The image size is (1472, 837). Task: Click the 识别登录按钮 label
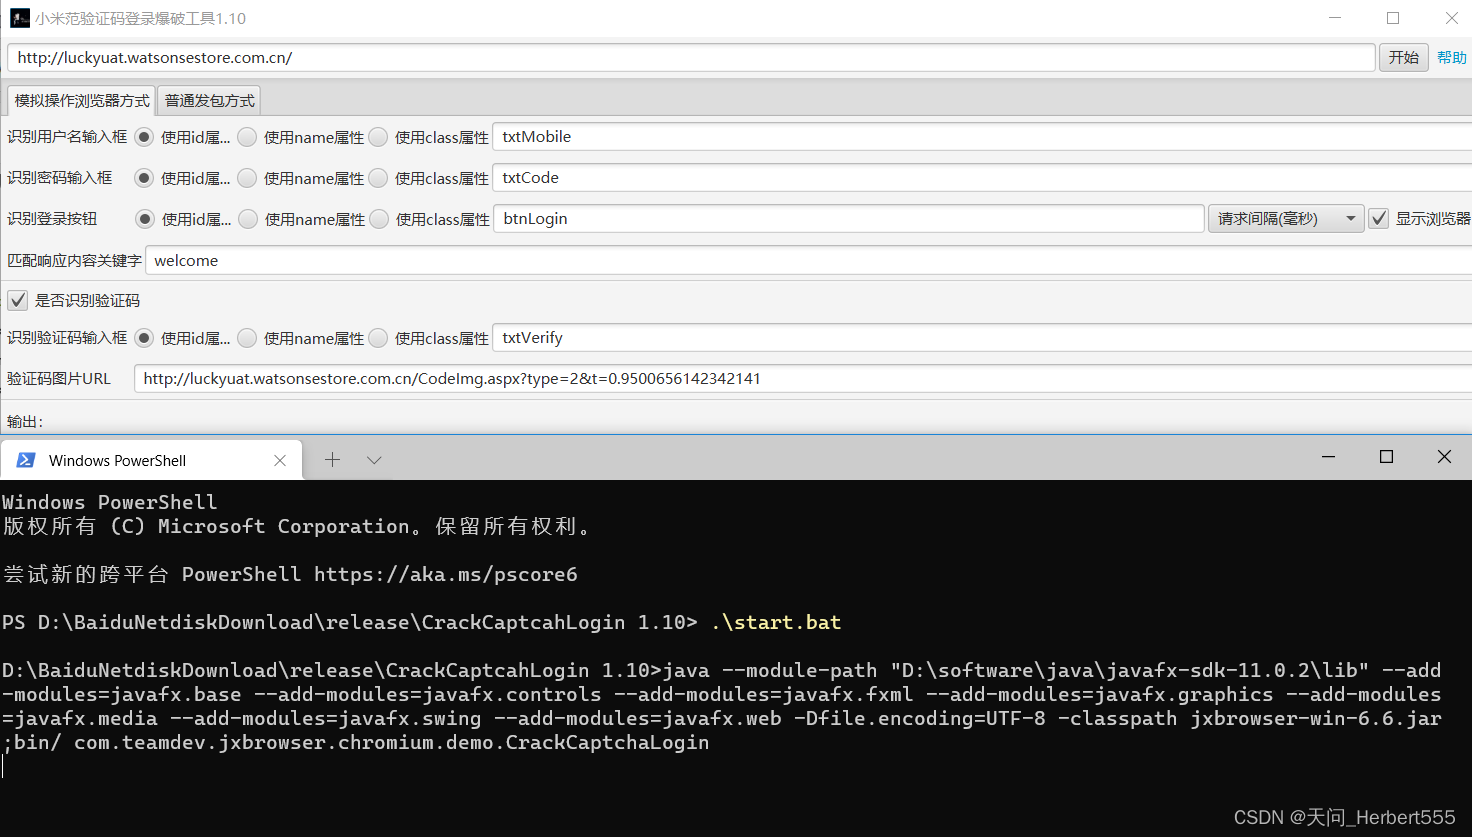tap(52, 219)
